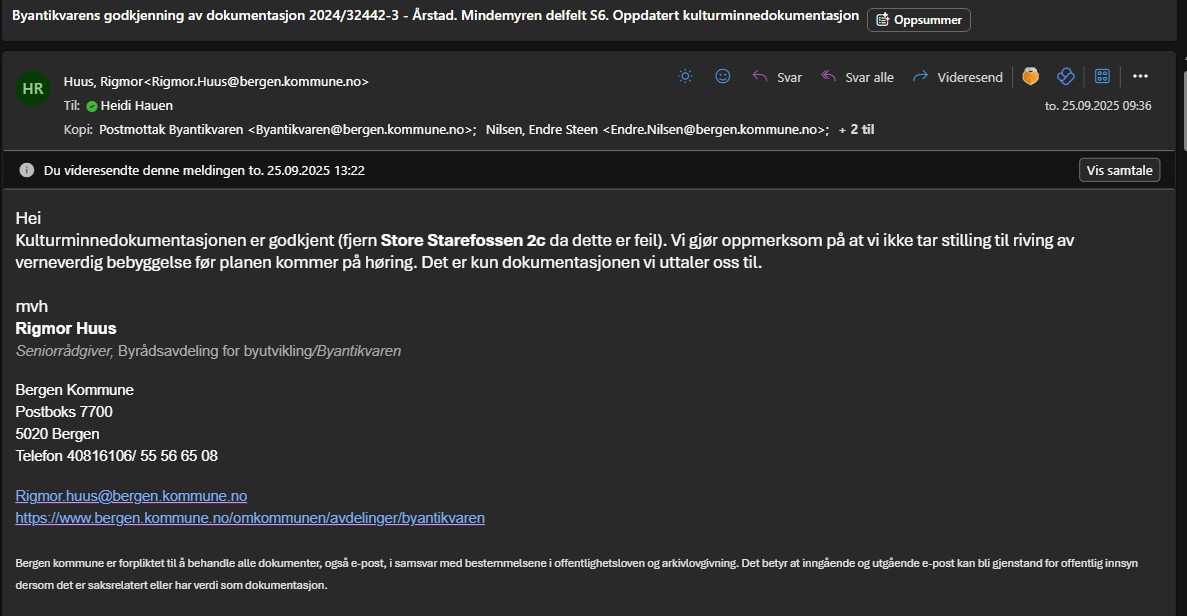
Task: Open the emoji reaction smiley
Action: pos(722,76)
